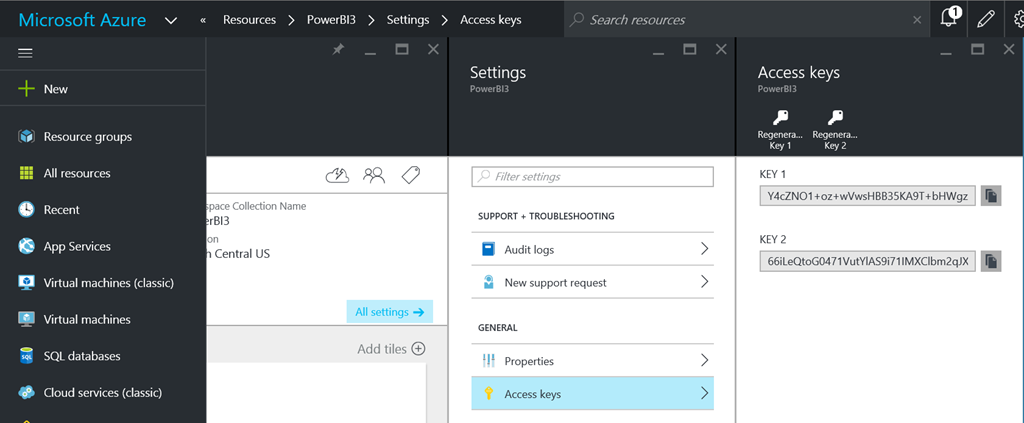Pin the PowerBI3 blade to dashboard
This screenshot has width=1024, height=423.
tap(338, 50)
